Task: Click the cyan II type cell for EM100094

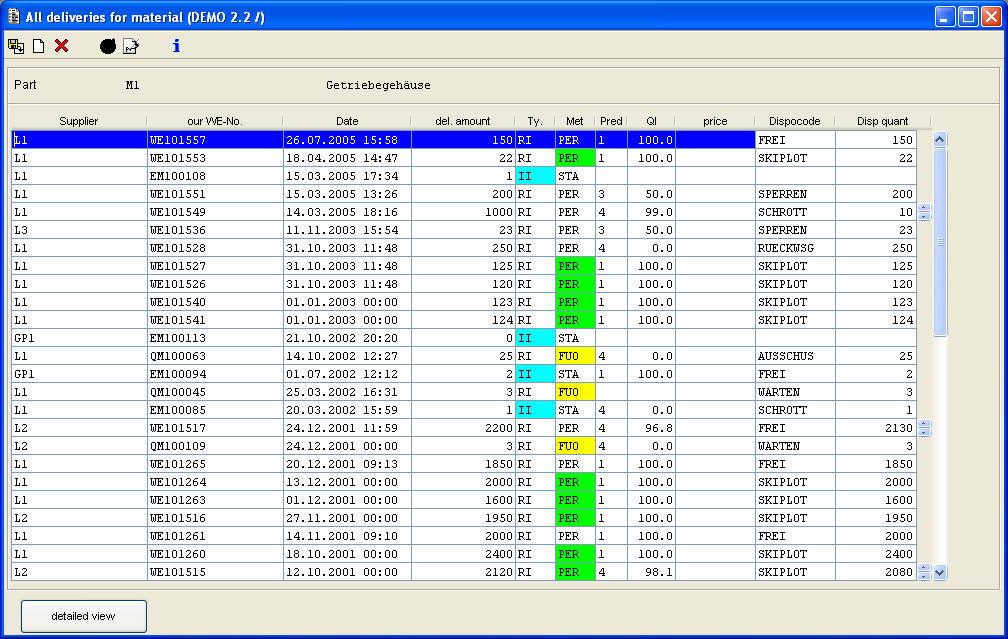Action: (536, 374)
